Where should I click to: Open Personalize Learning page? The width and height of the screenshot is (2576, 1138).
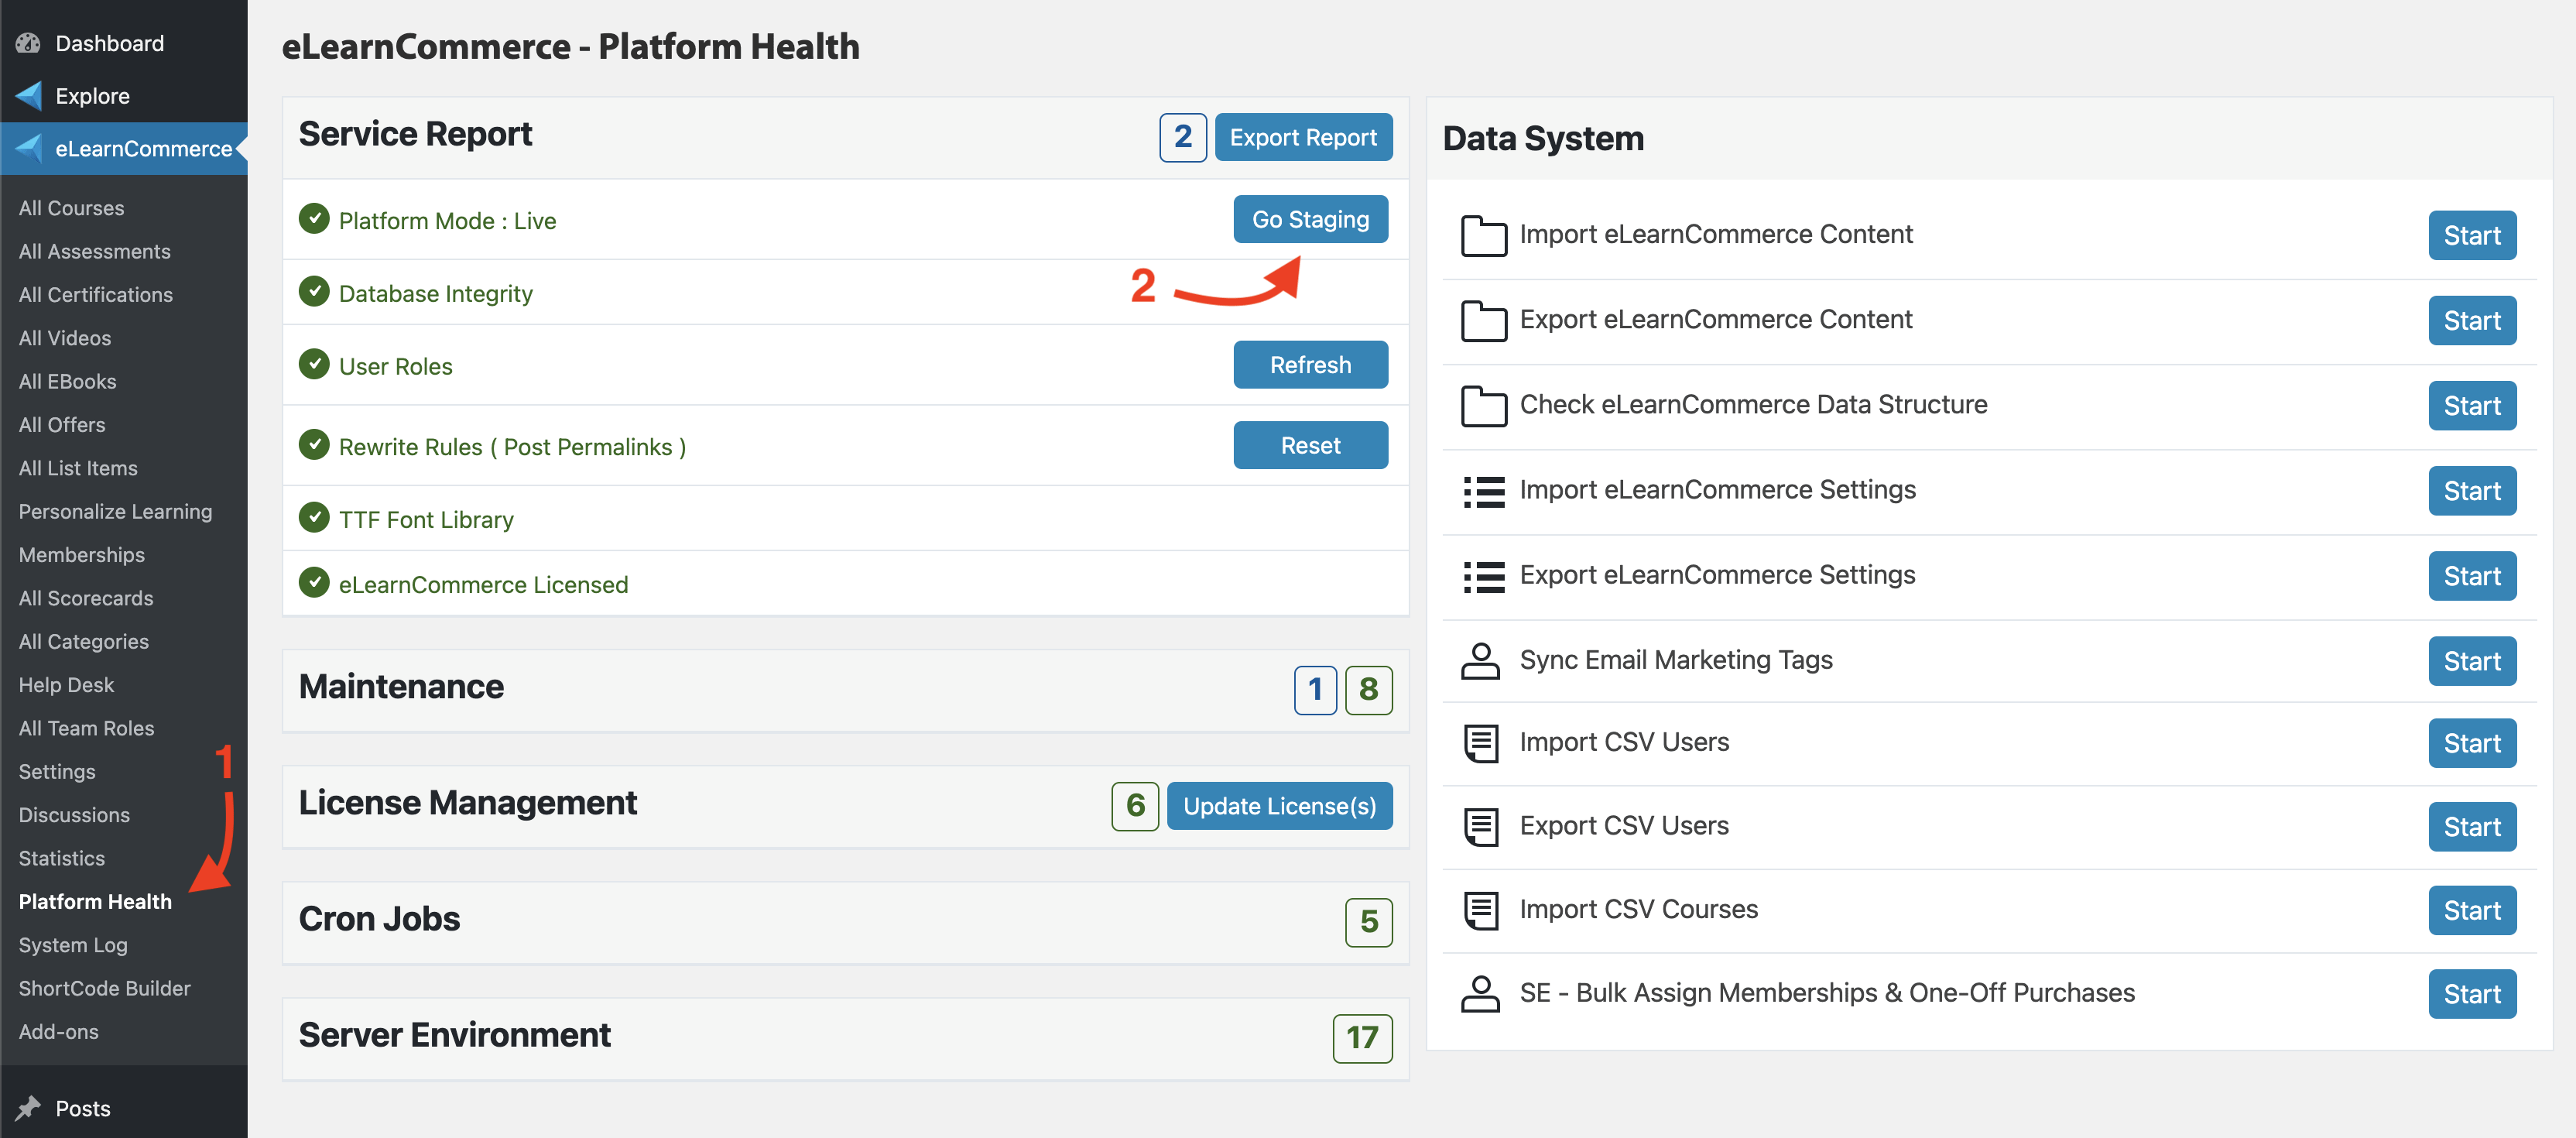click(116, 511)
